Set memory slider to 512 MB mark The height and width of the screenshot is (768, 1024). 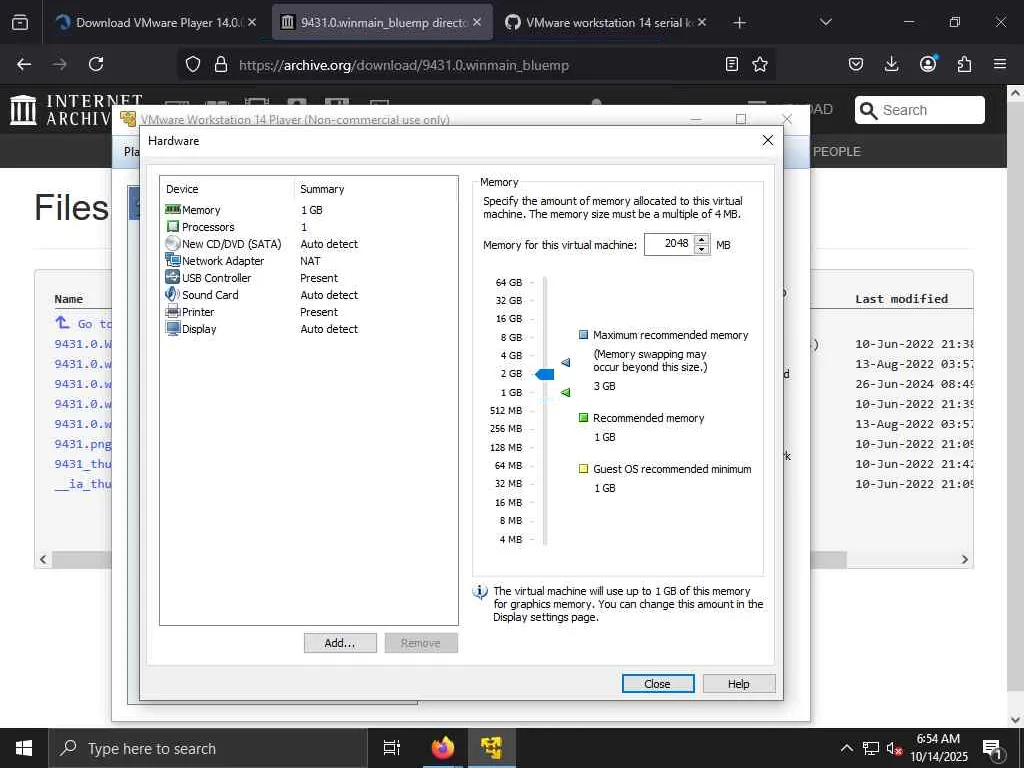click(545, 411)
